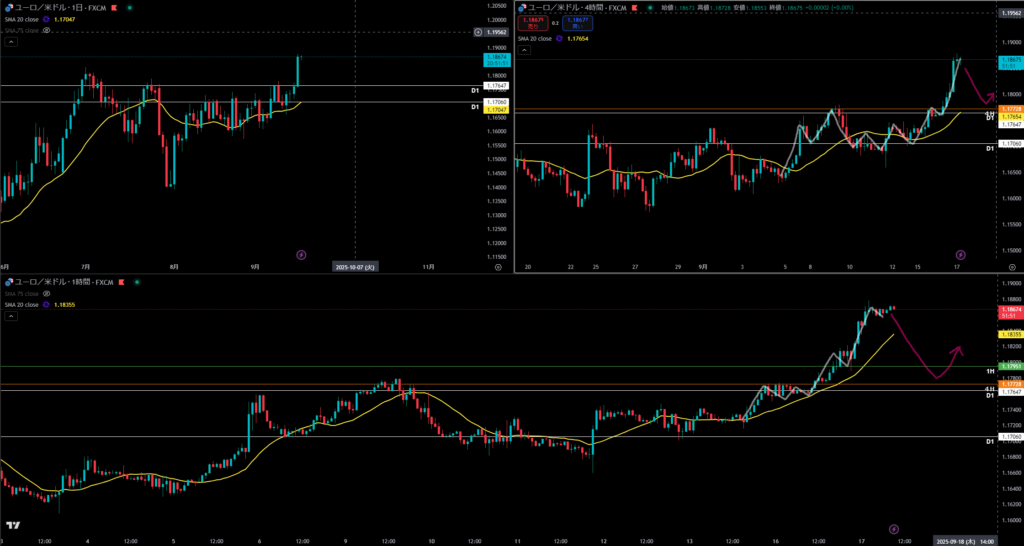The image size is (1024, 546).
Task: Select the 1-hour EUR/USD chart symbol title
Action: click(x=60, y=282)
